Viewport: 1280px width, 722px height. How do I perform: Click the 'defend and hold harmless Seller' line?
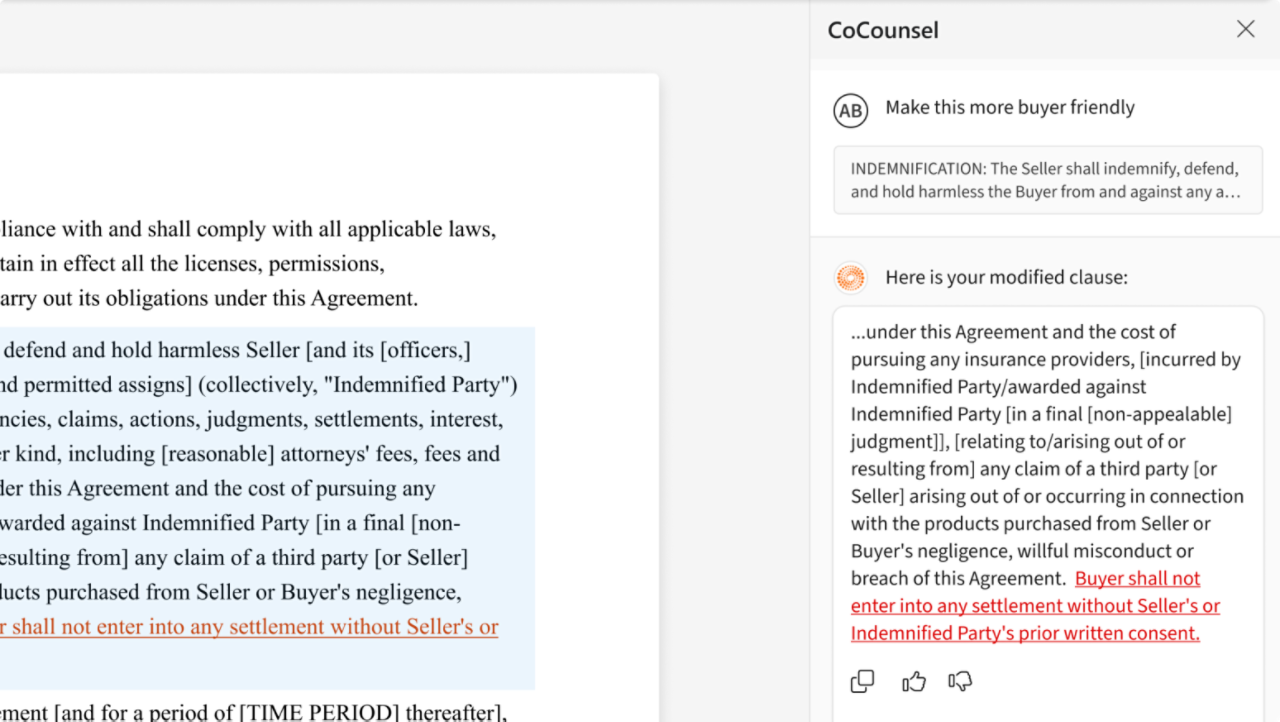(235, 350)
